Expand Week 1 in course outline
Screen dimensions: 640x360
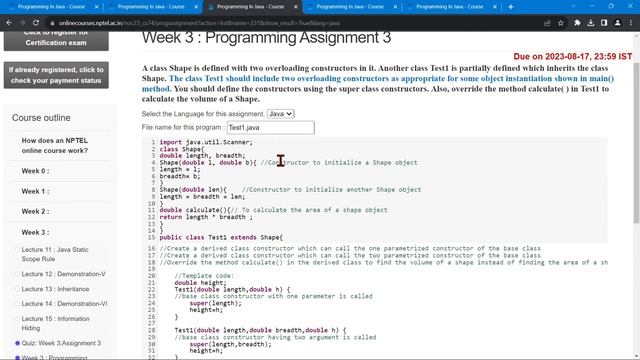tap(36, 191)
